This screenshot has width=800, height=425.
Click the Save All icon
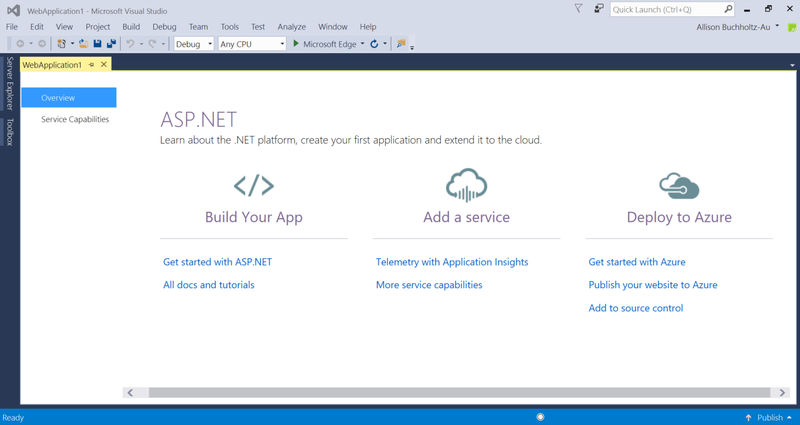pos(111,44)
